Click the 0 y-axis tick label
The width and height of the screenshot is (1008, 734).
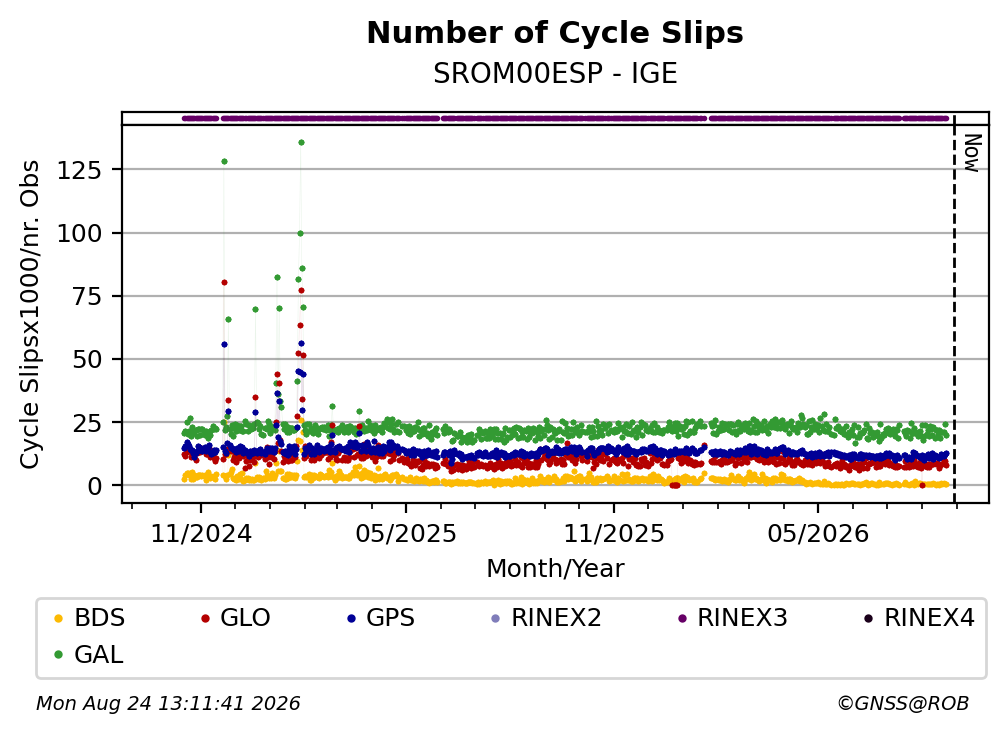(x=95, y=486)
